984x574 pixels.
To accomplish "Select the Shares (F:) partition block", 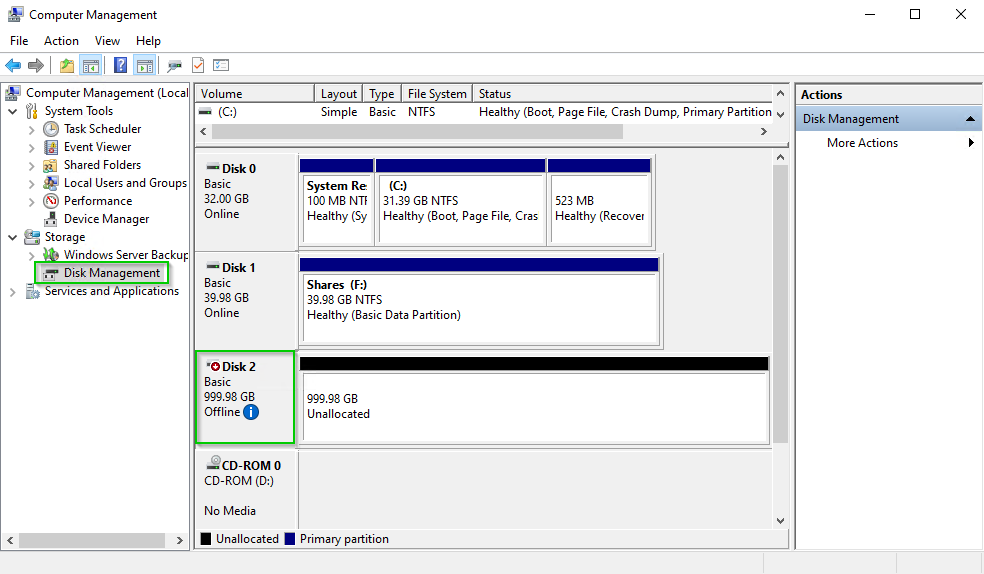I will (478, 300).
